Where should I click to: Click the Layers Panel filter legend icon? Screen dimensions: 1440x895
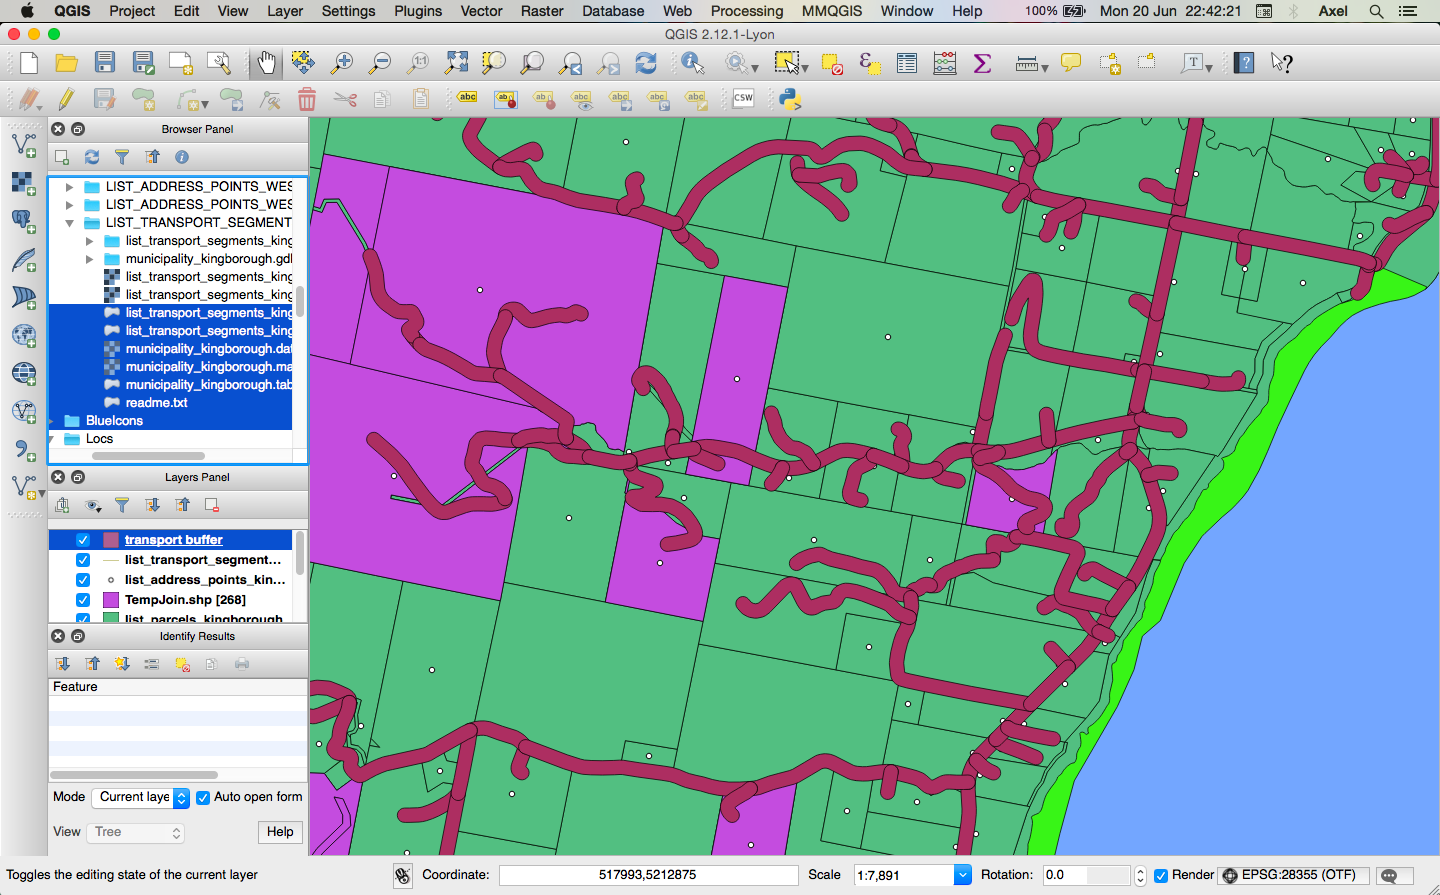coord(121,505)
